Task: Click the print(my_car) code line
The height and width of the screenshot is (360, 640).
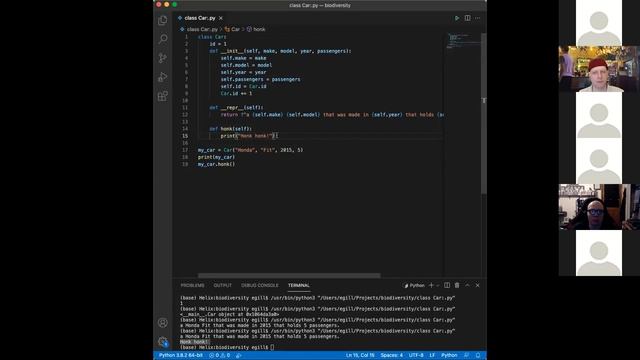Action: 216,157
